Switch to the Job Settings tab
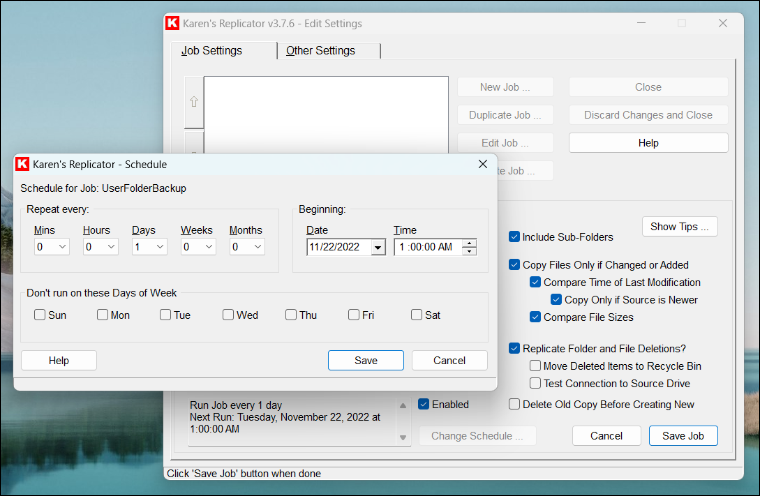 pyautogui.click(x=224, y=50)
